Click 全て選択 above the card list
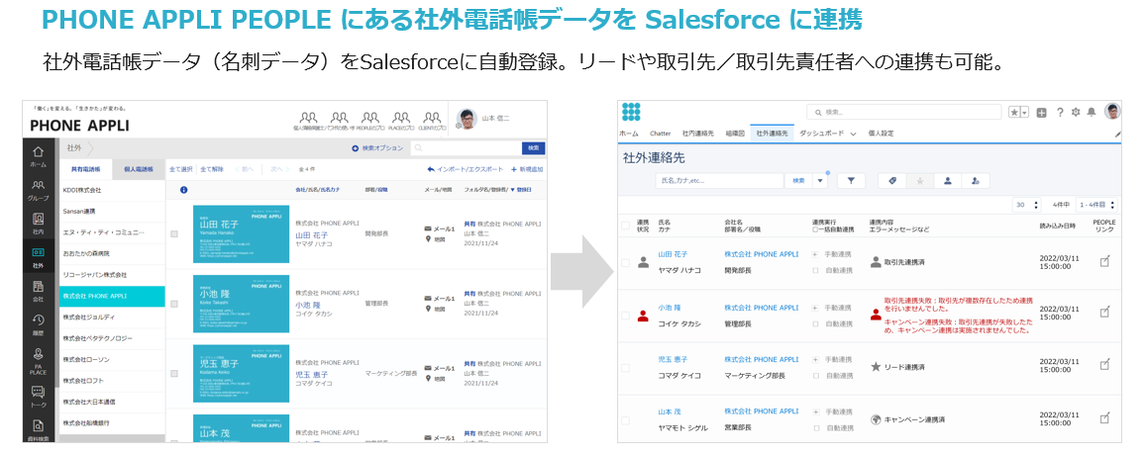 coord(181,169)
